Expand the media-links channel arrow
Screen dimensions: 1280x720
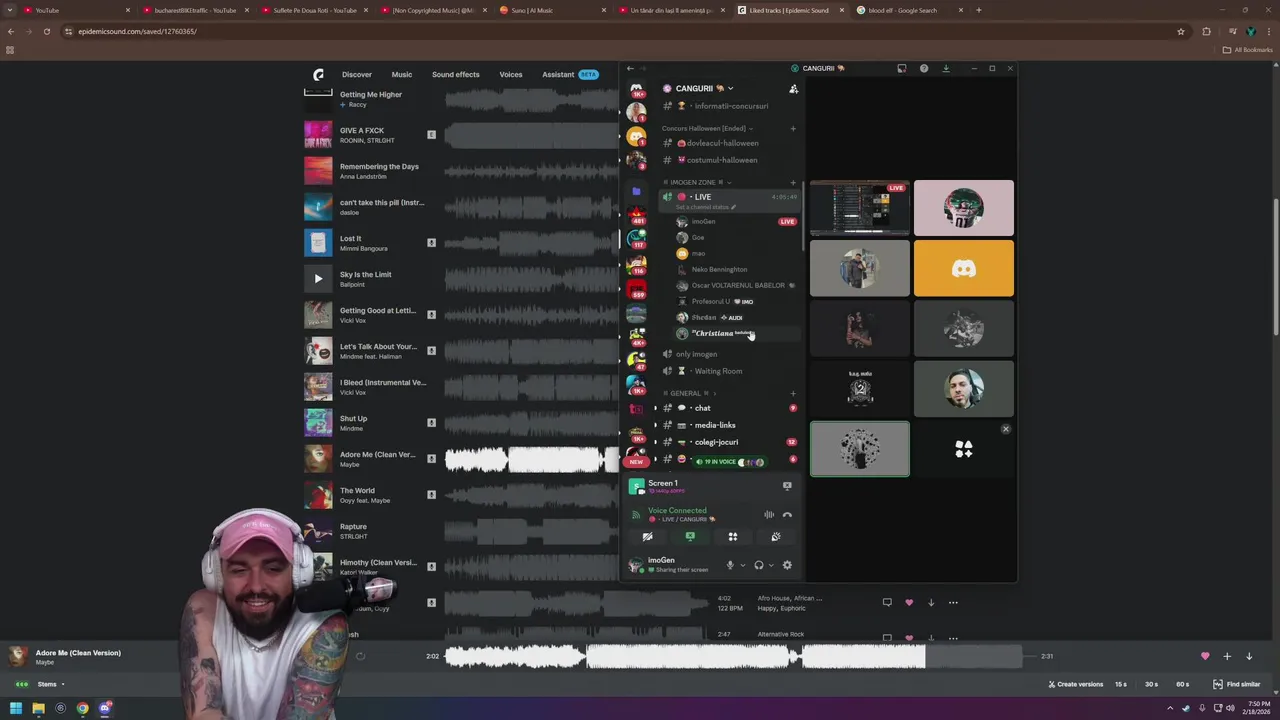click(x=655, y=425)
